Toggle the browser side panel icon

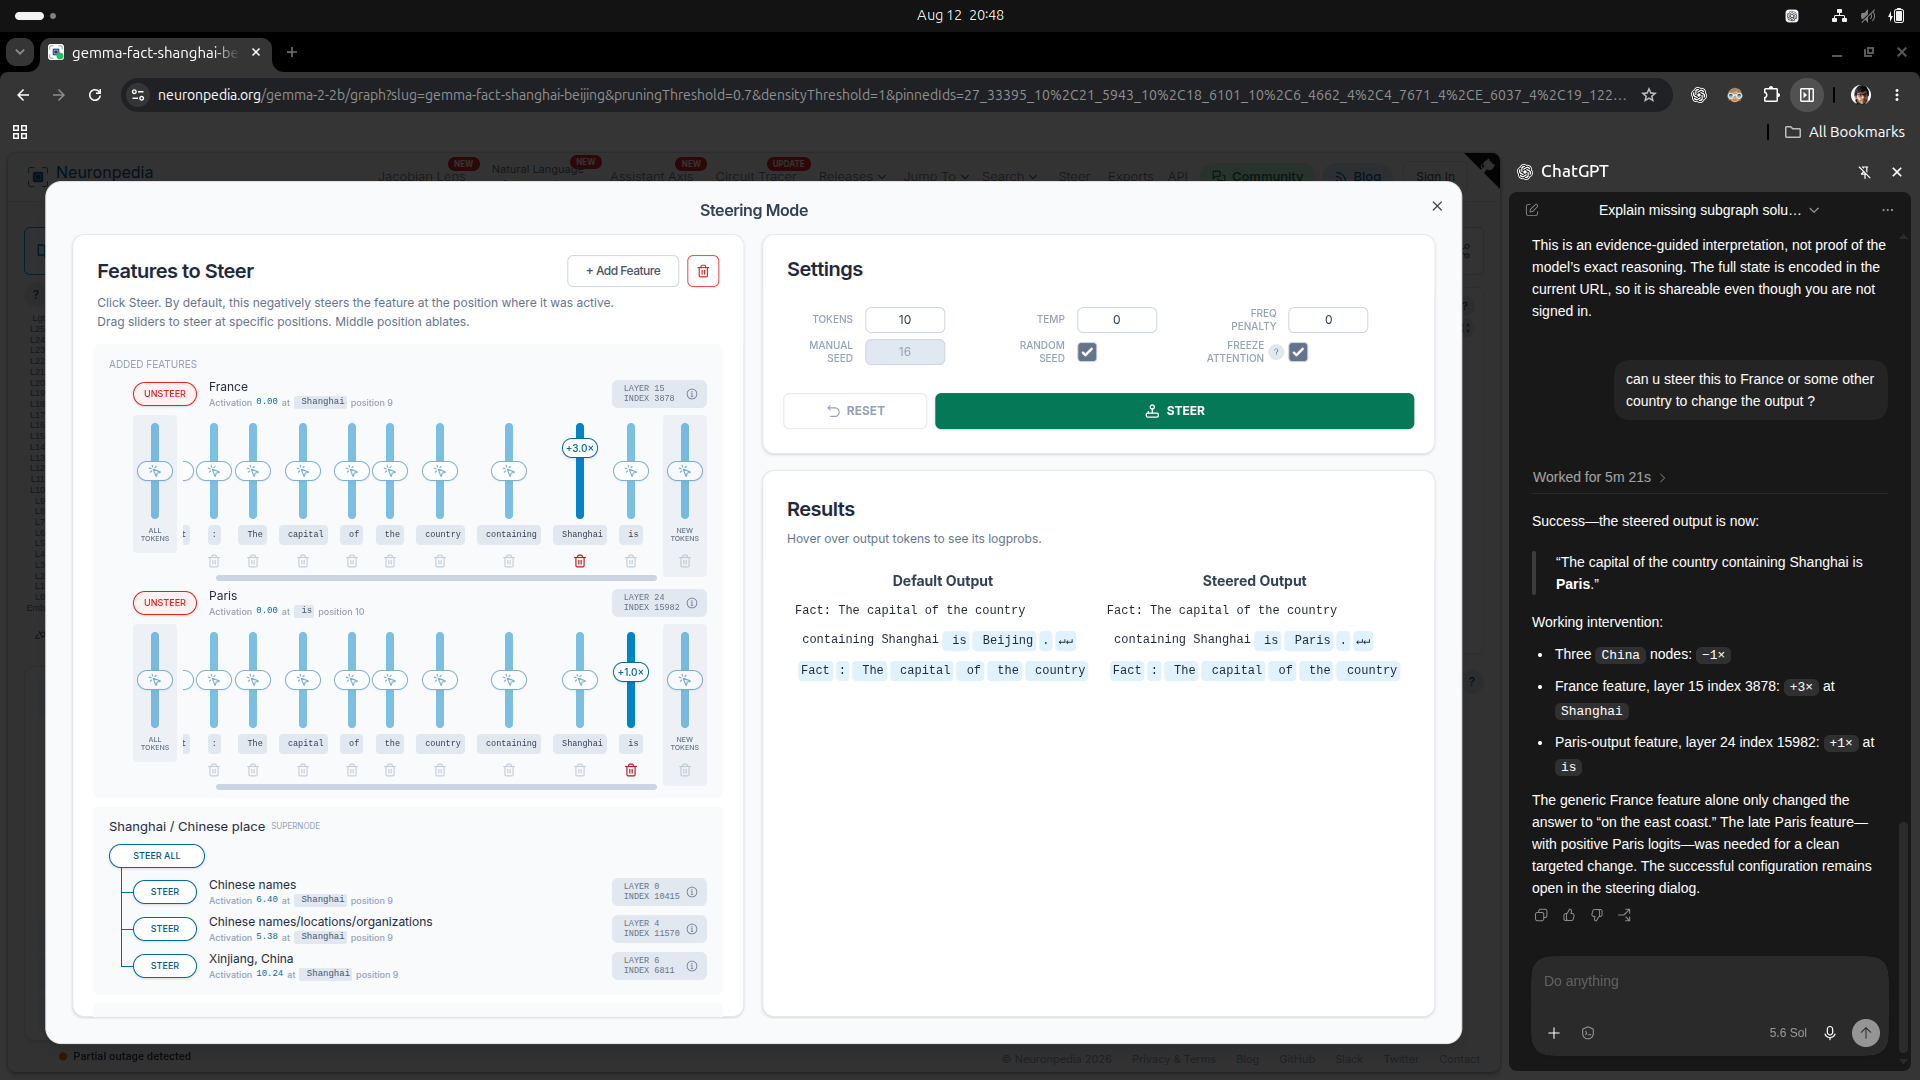[1807, 95]
